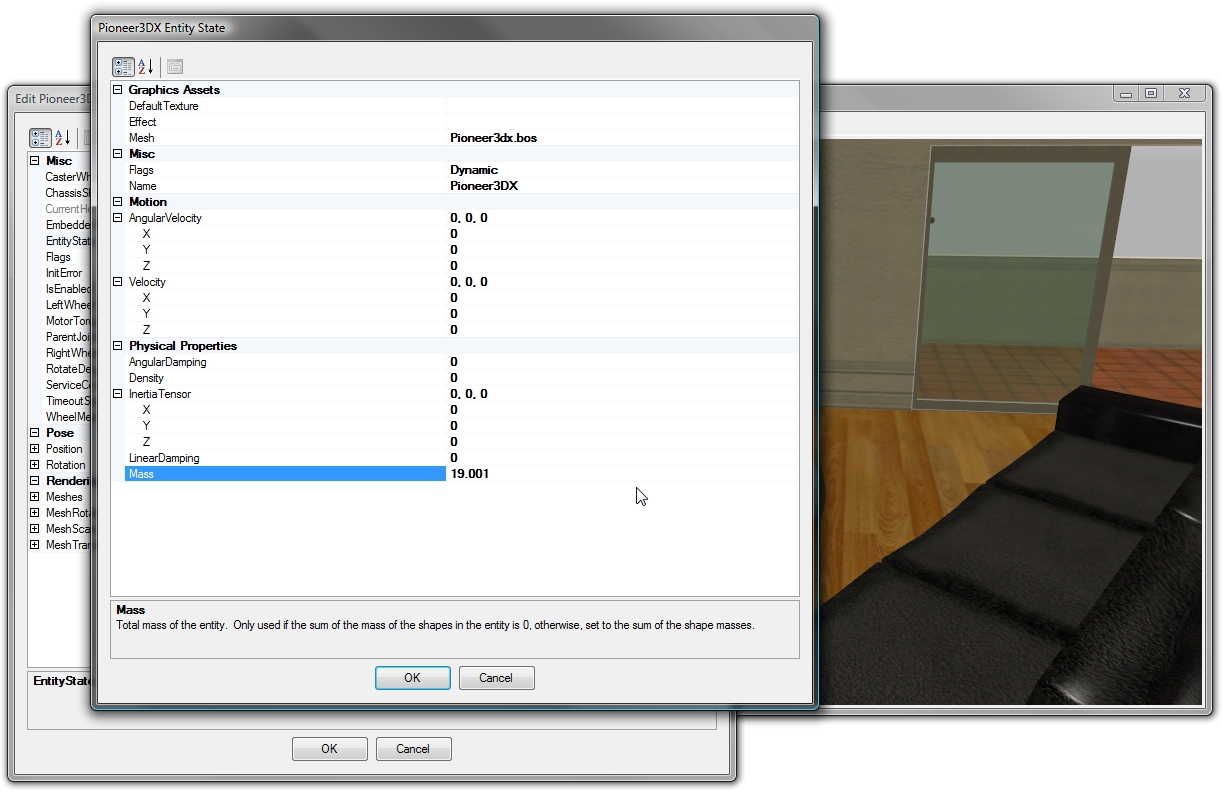Screen dimensions: 1222x791
Task: Collapse the Physical Properties category
Action: [x=117, y=345]
